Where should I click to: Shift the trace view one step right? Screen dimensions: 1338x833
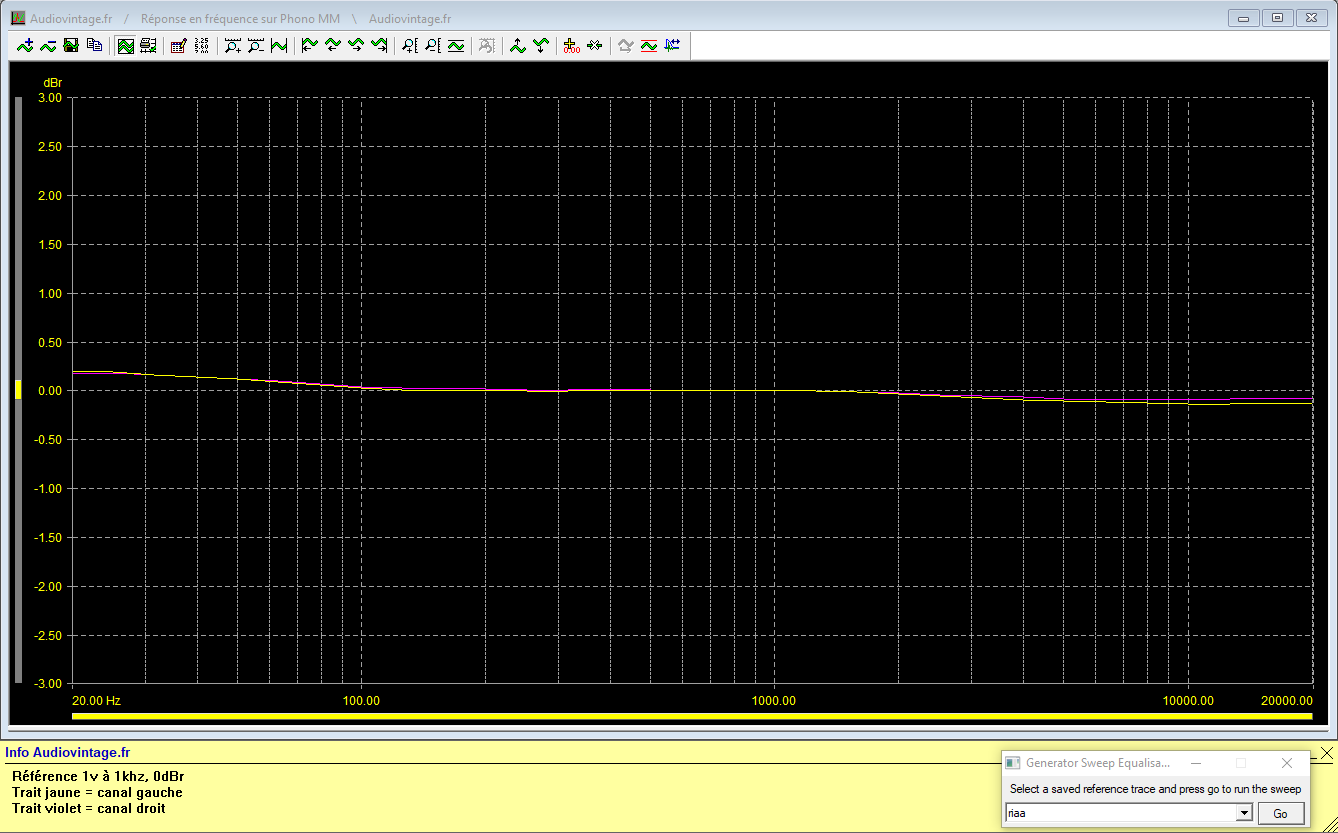[x=356, y=45]
